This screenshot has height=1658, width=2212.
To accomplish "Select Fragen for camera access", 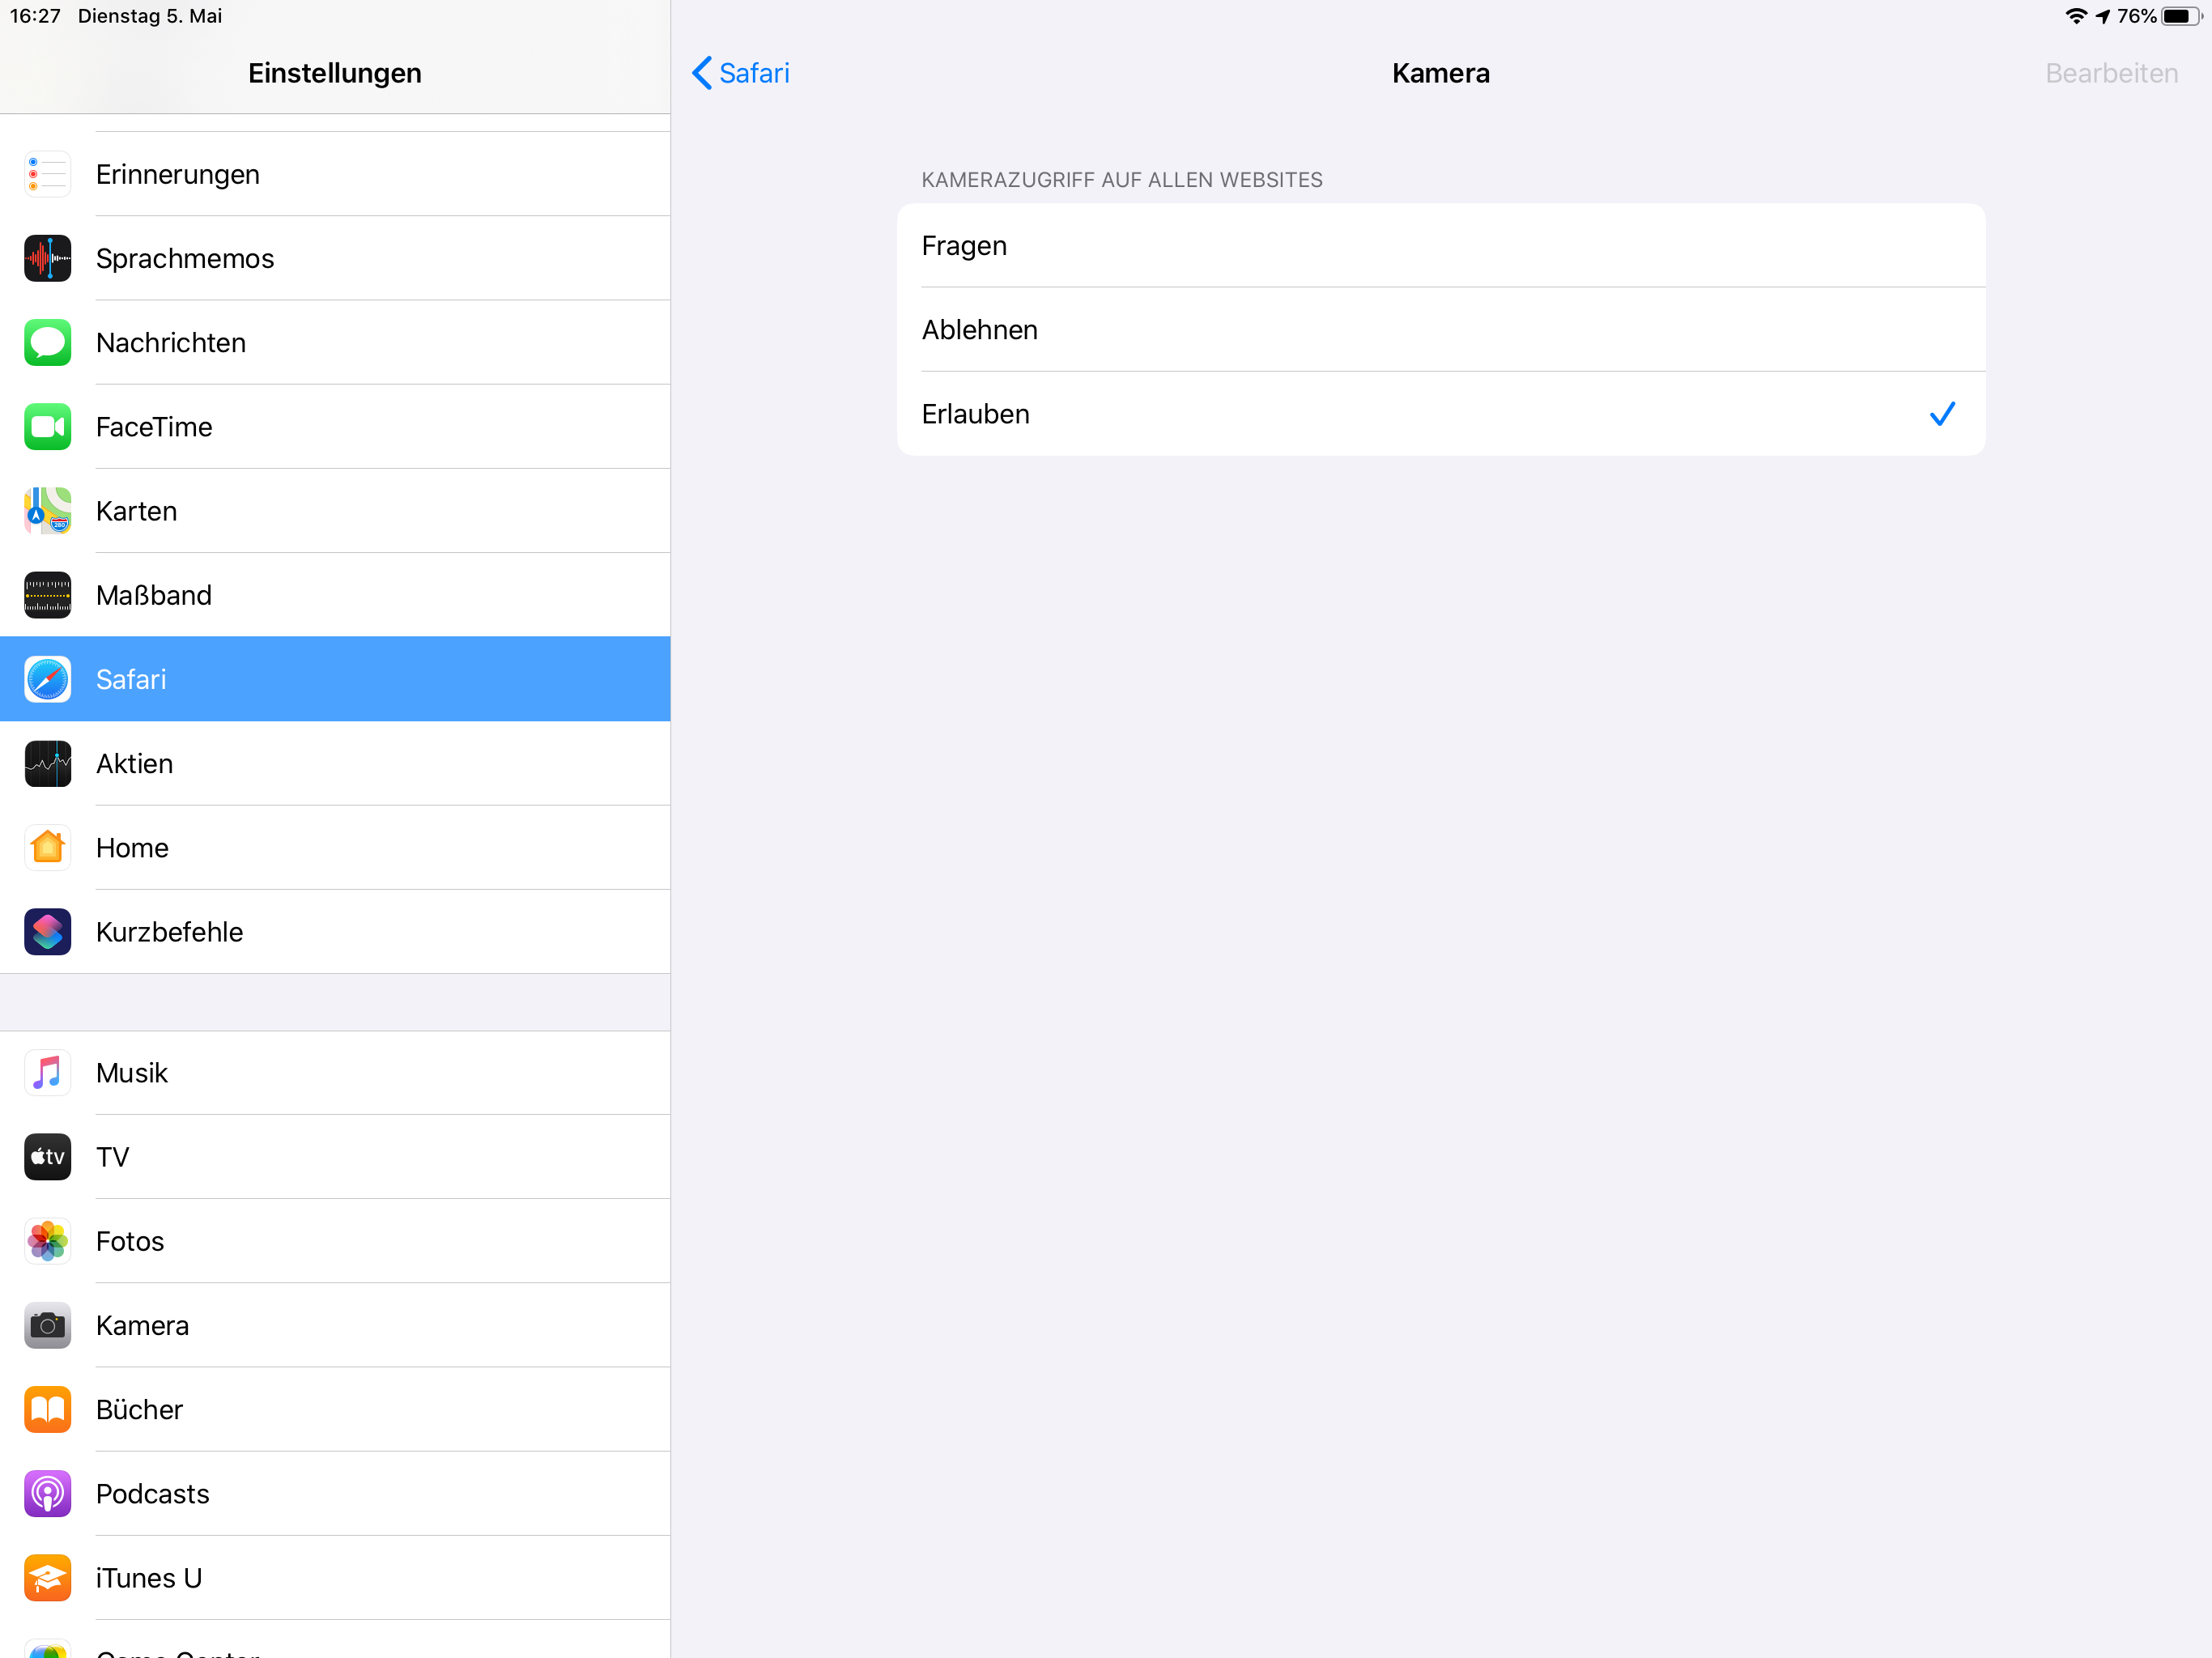I will click(x=1441, y=246).
